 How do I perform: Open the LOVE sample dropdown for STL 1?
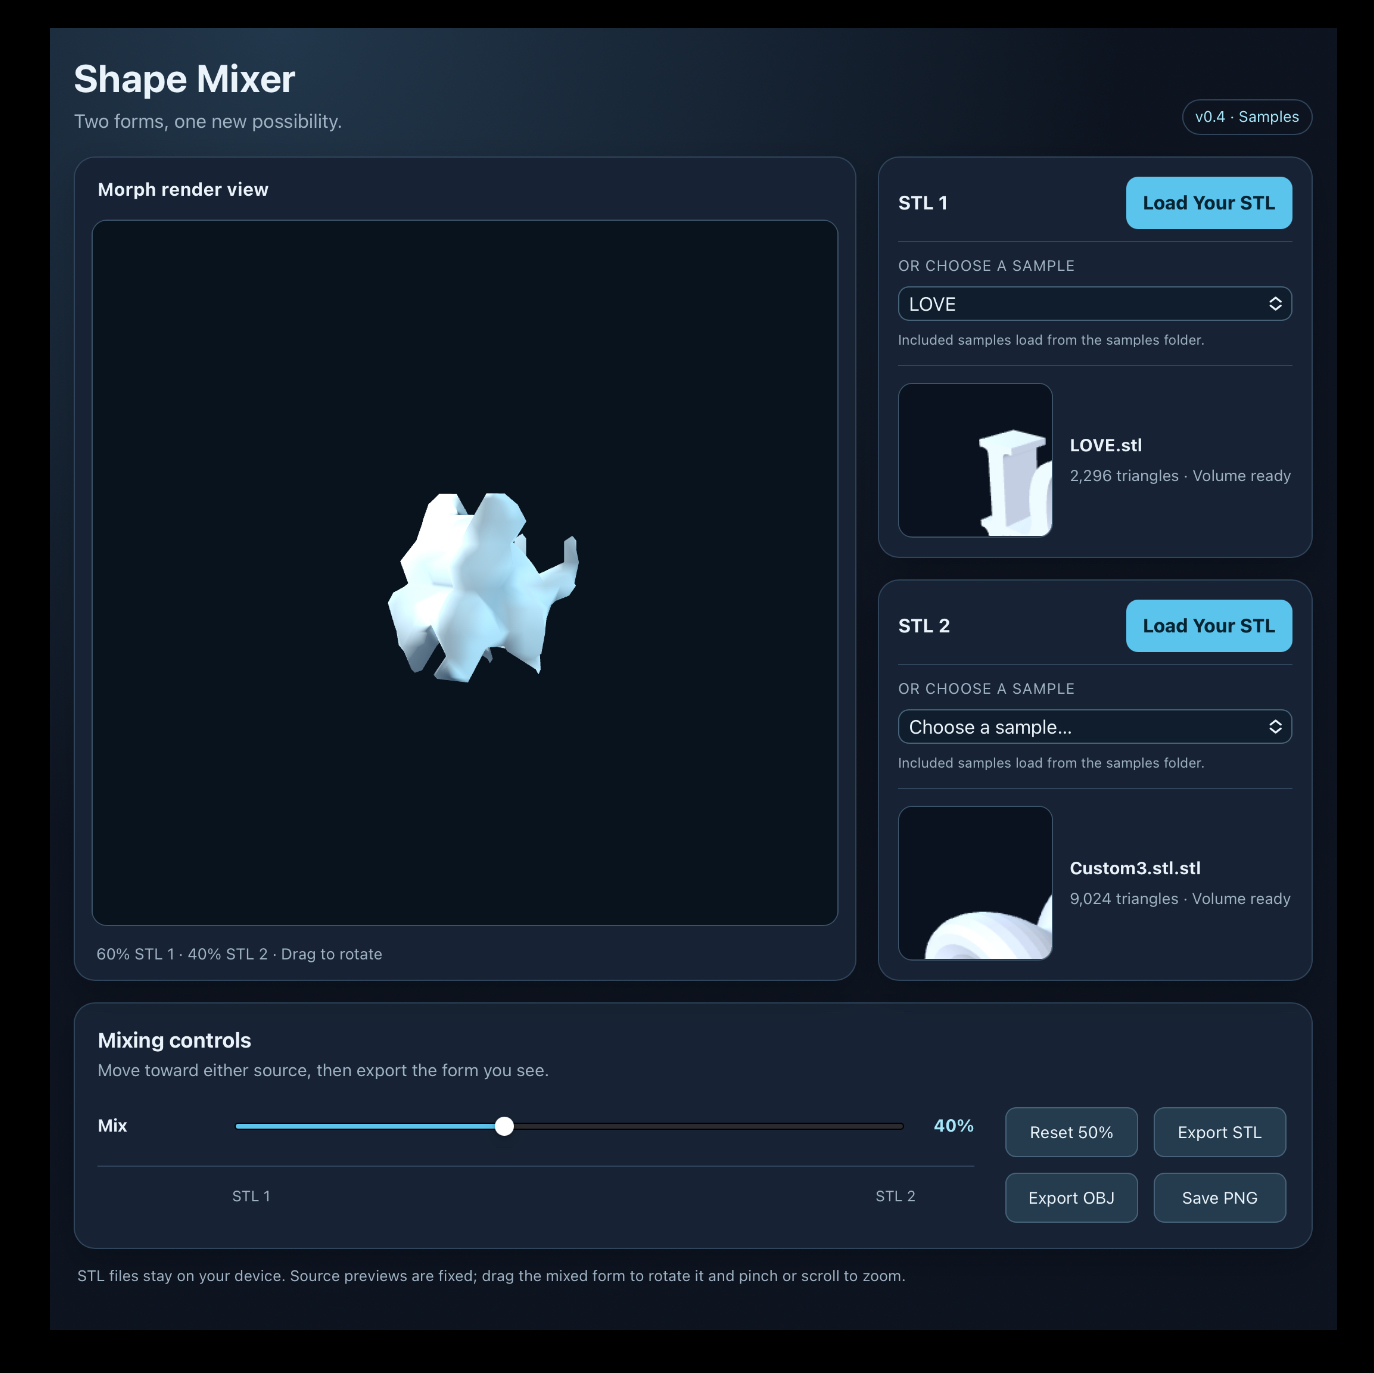(x=1095, y=304)
